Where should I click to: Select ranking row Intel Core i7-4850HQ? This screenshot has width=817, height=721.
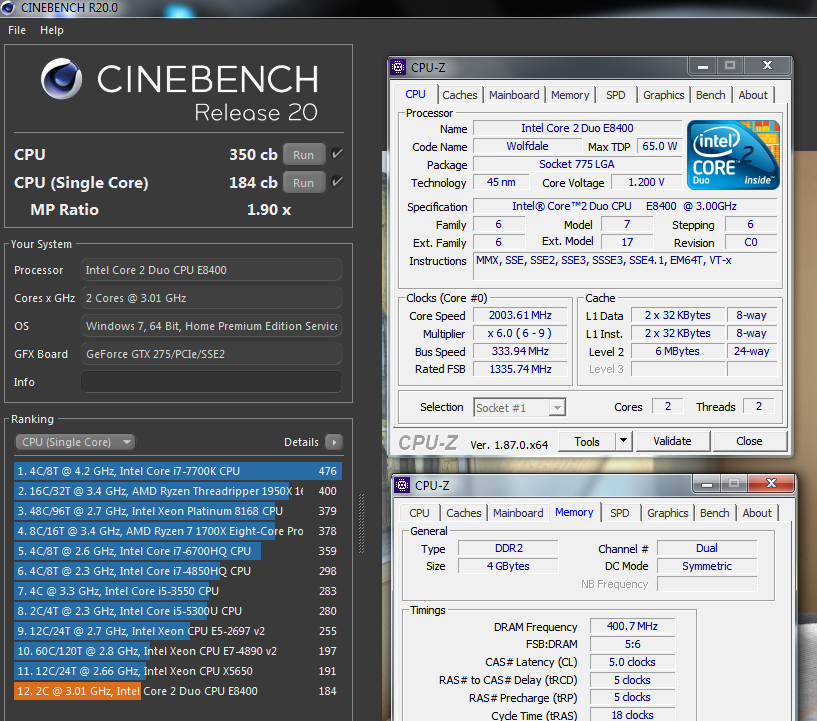[x=178, y=571]
